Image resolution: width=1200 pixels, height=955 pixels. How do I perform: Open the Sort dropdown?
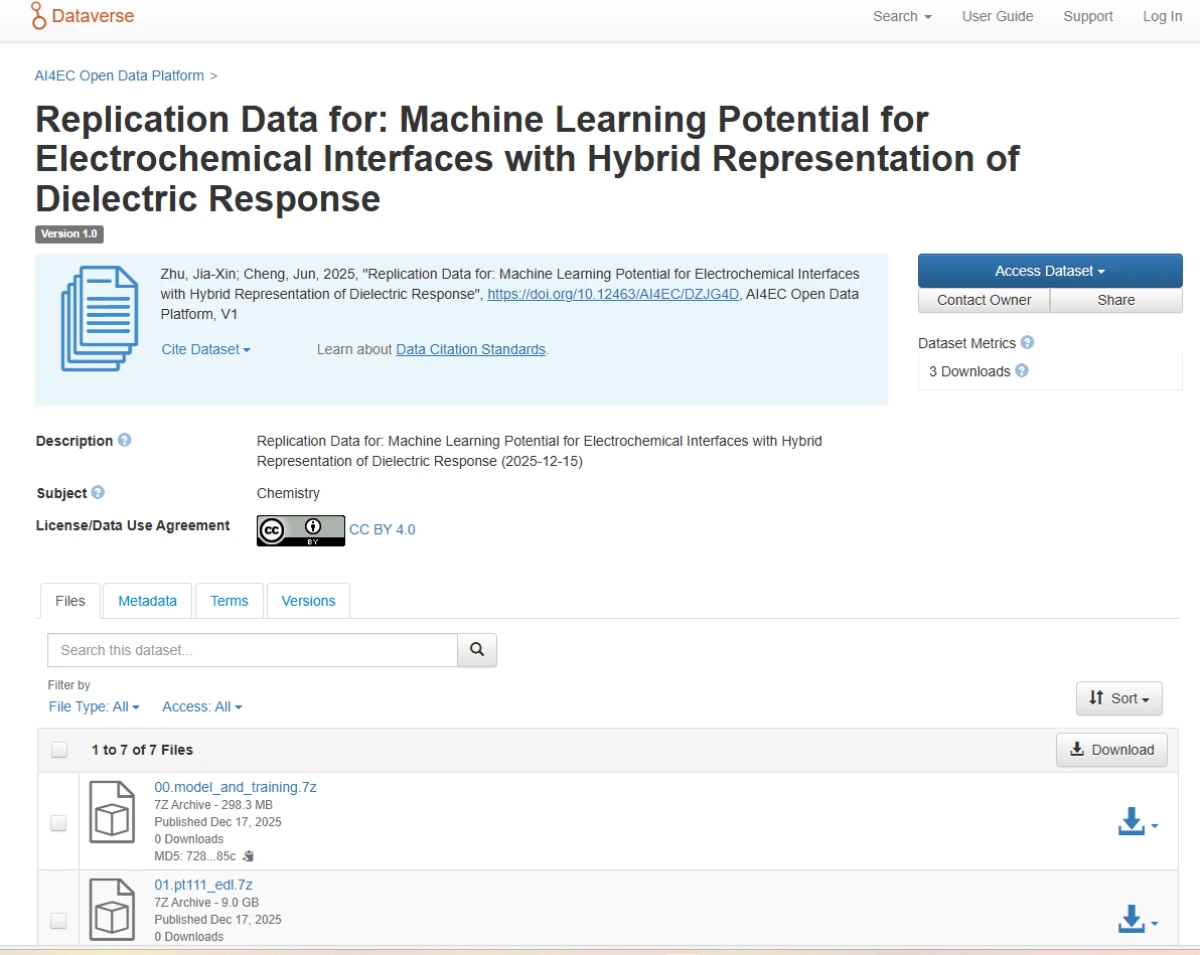pos(1119,698)
